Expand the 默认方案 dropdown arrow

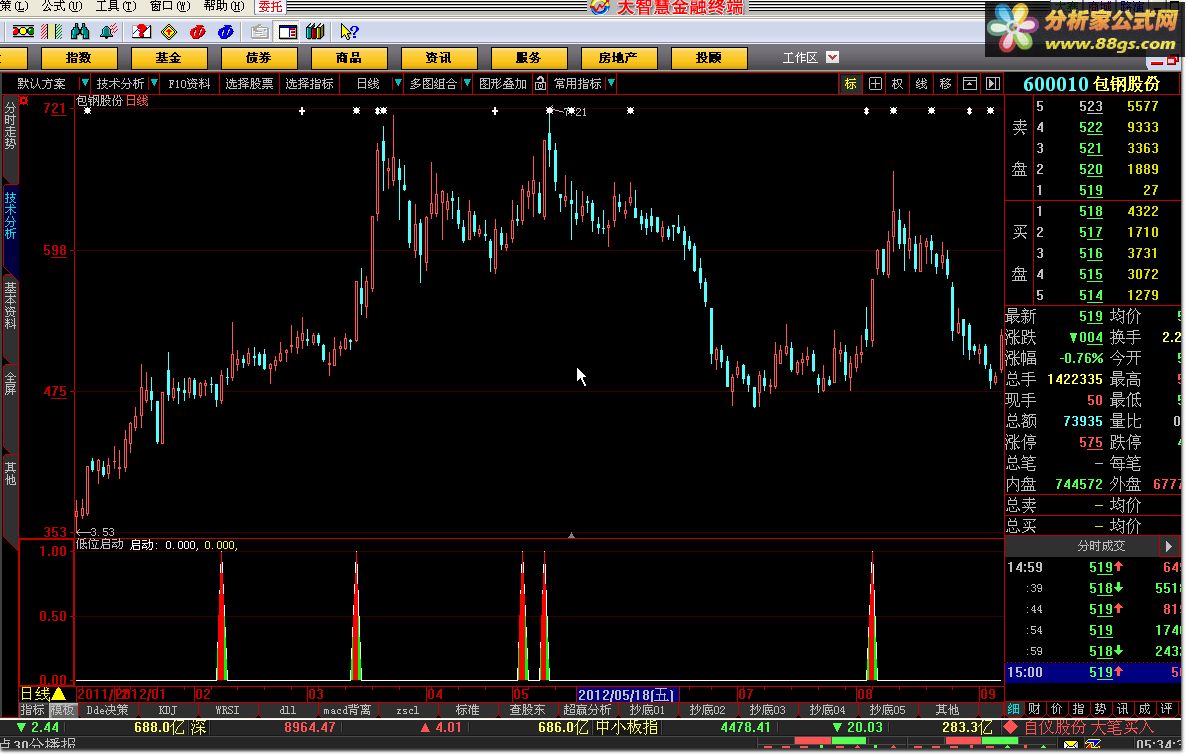[85, 83]
